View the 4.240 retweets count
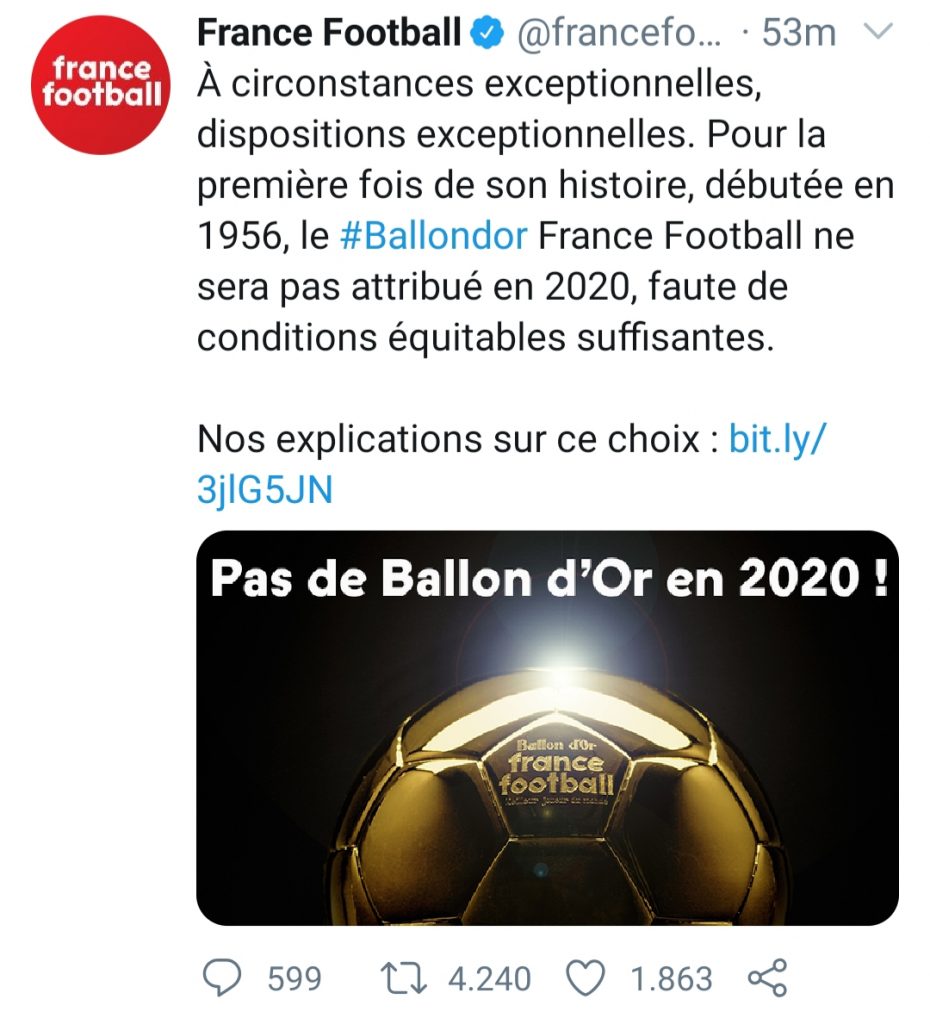Screen dimensions: 930x1024 489,978
